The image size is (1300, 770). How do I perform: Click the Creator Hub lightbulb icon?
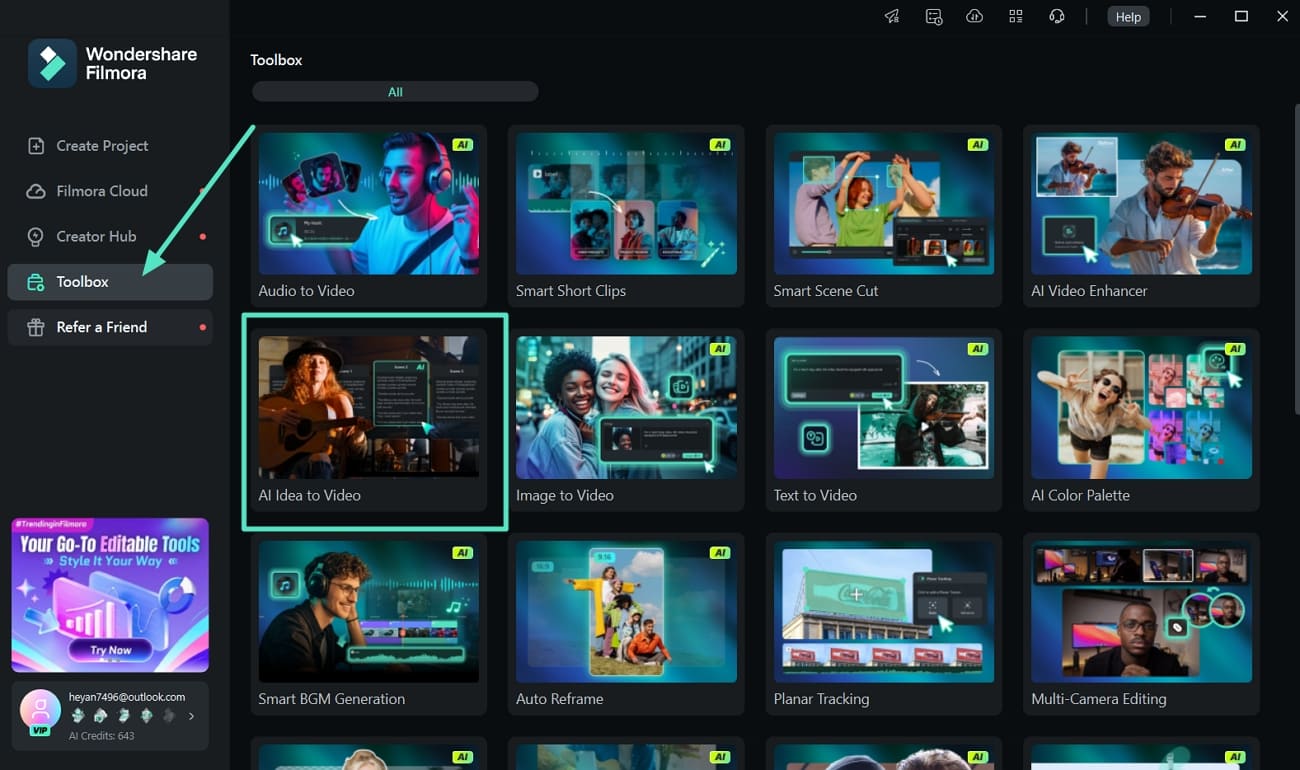(36, 237)
